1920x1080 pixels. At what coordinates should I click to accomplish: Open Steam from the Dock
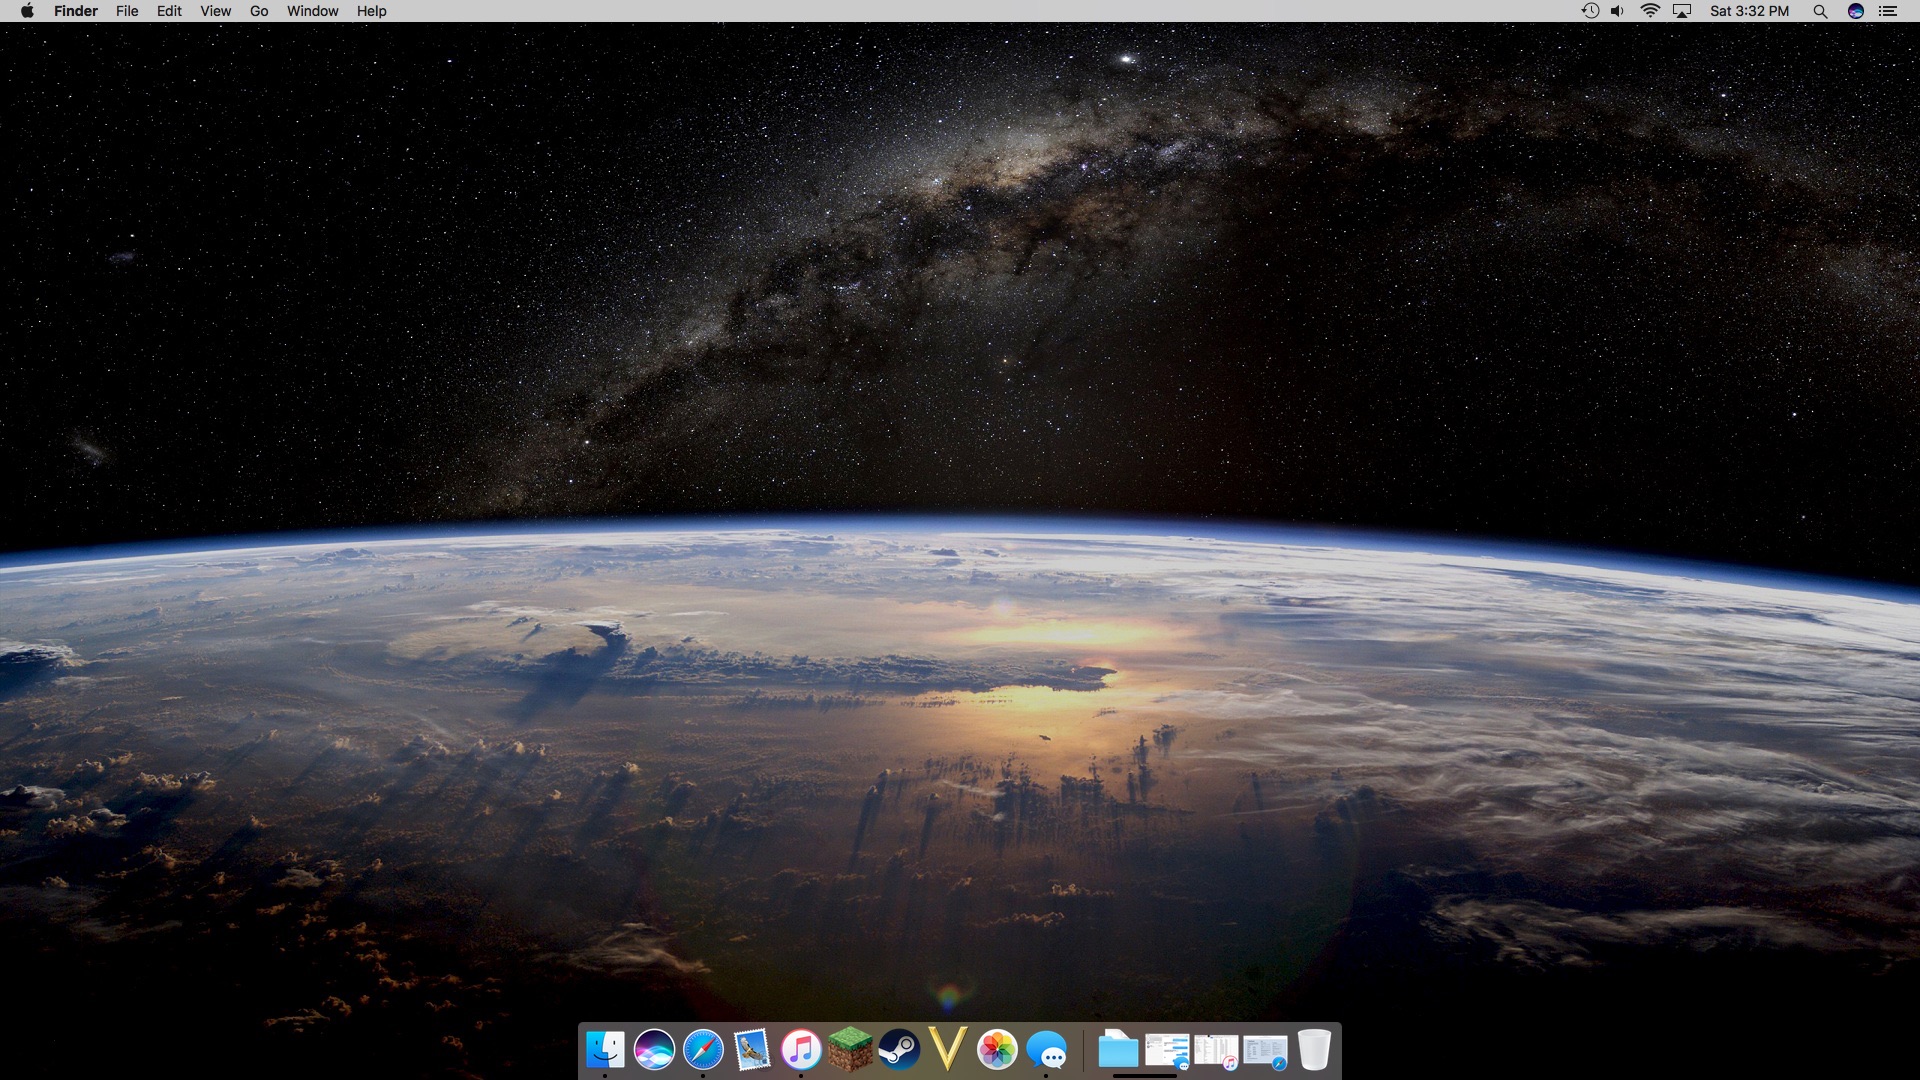(899, 1050)
